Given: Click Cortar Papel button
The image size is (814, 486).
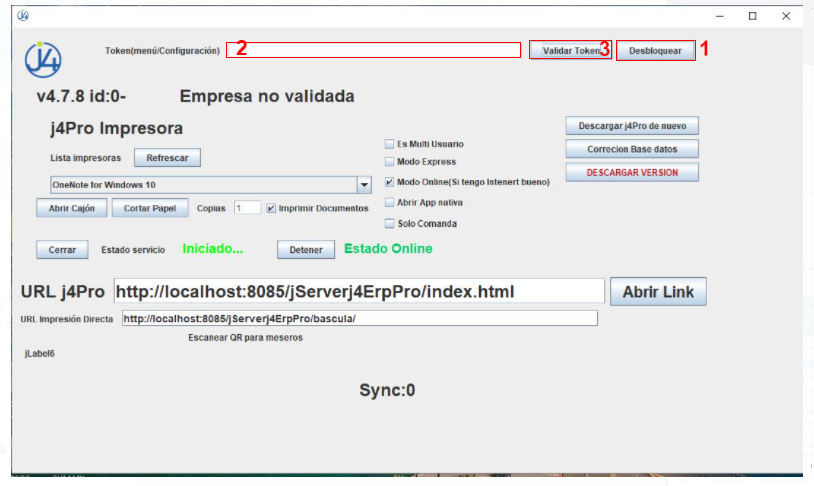Looking at the screenshot, I should coord(150,208).
